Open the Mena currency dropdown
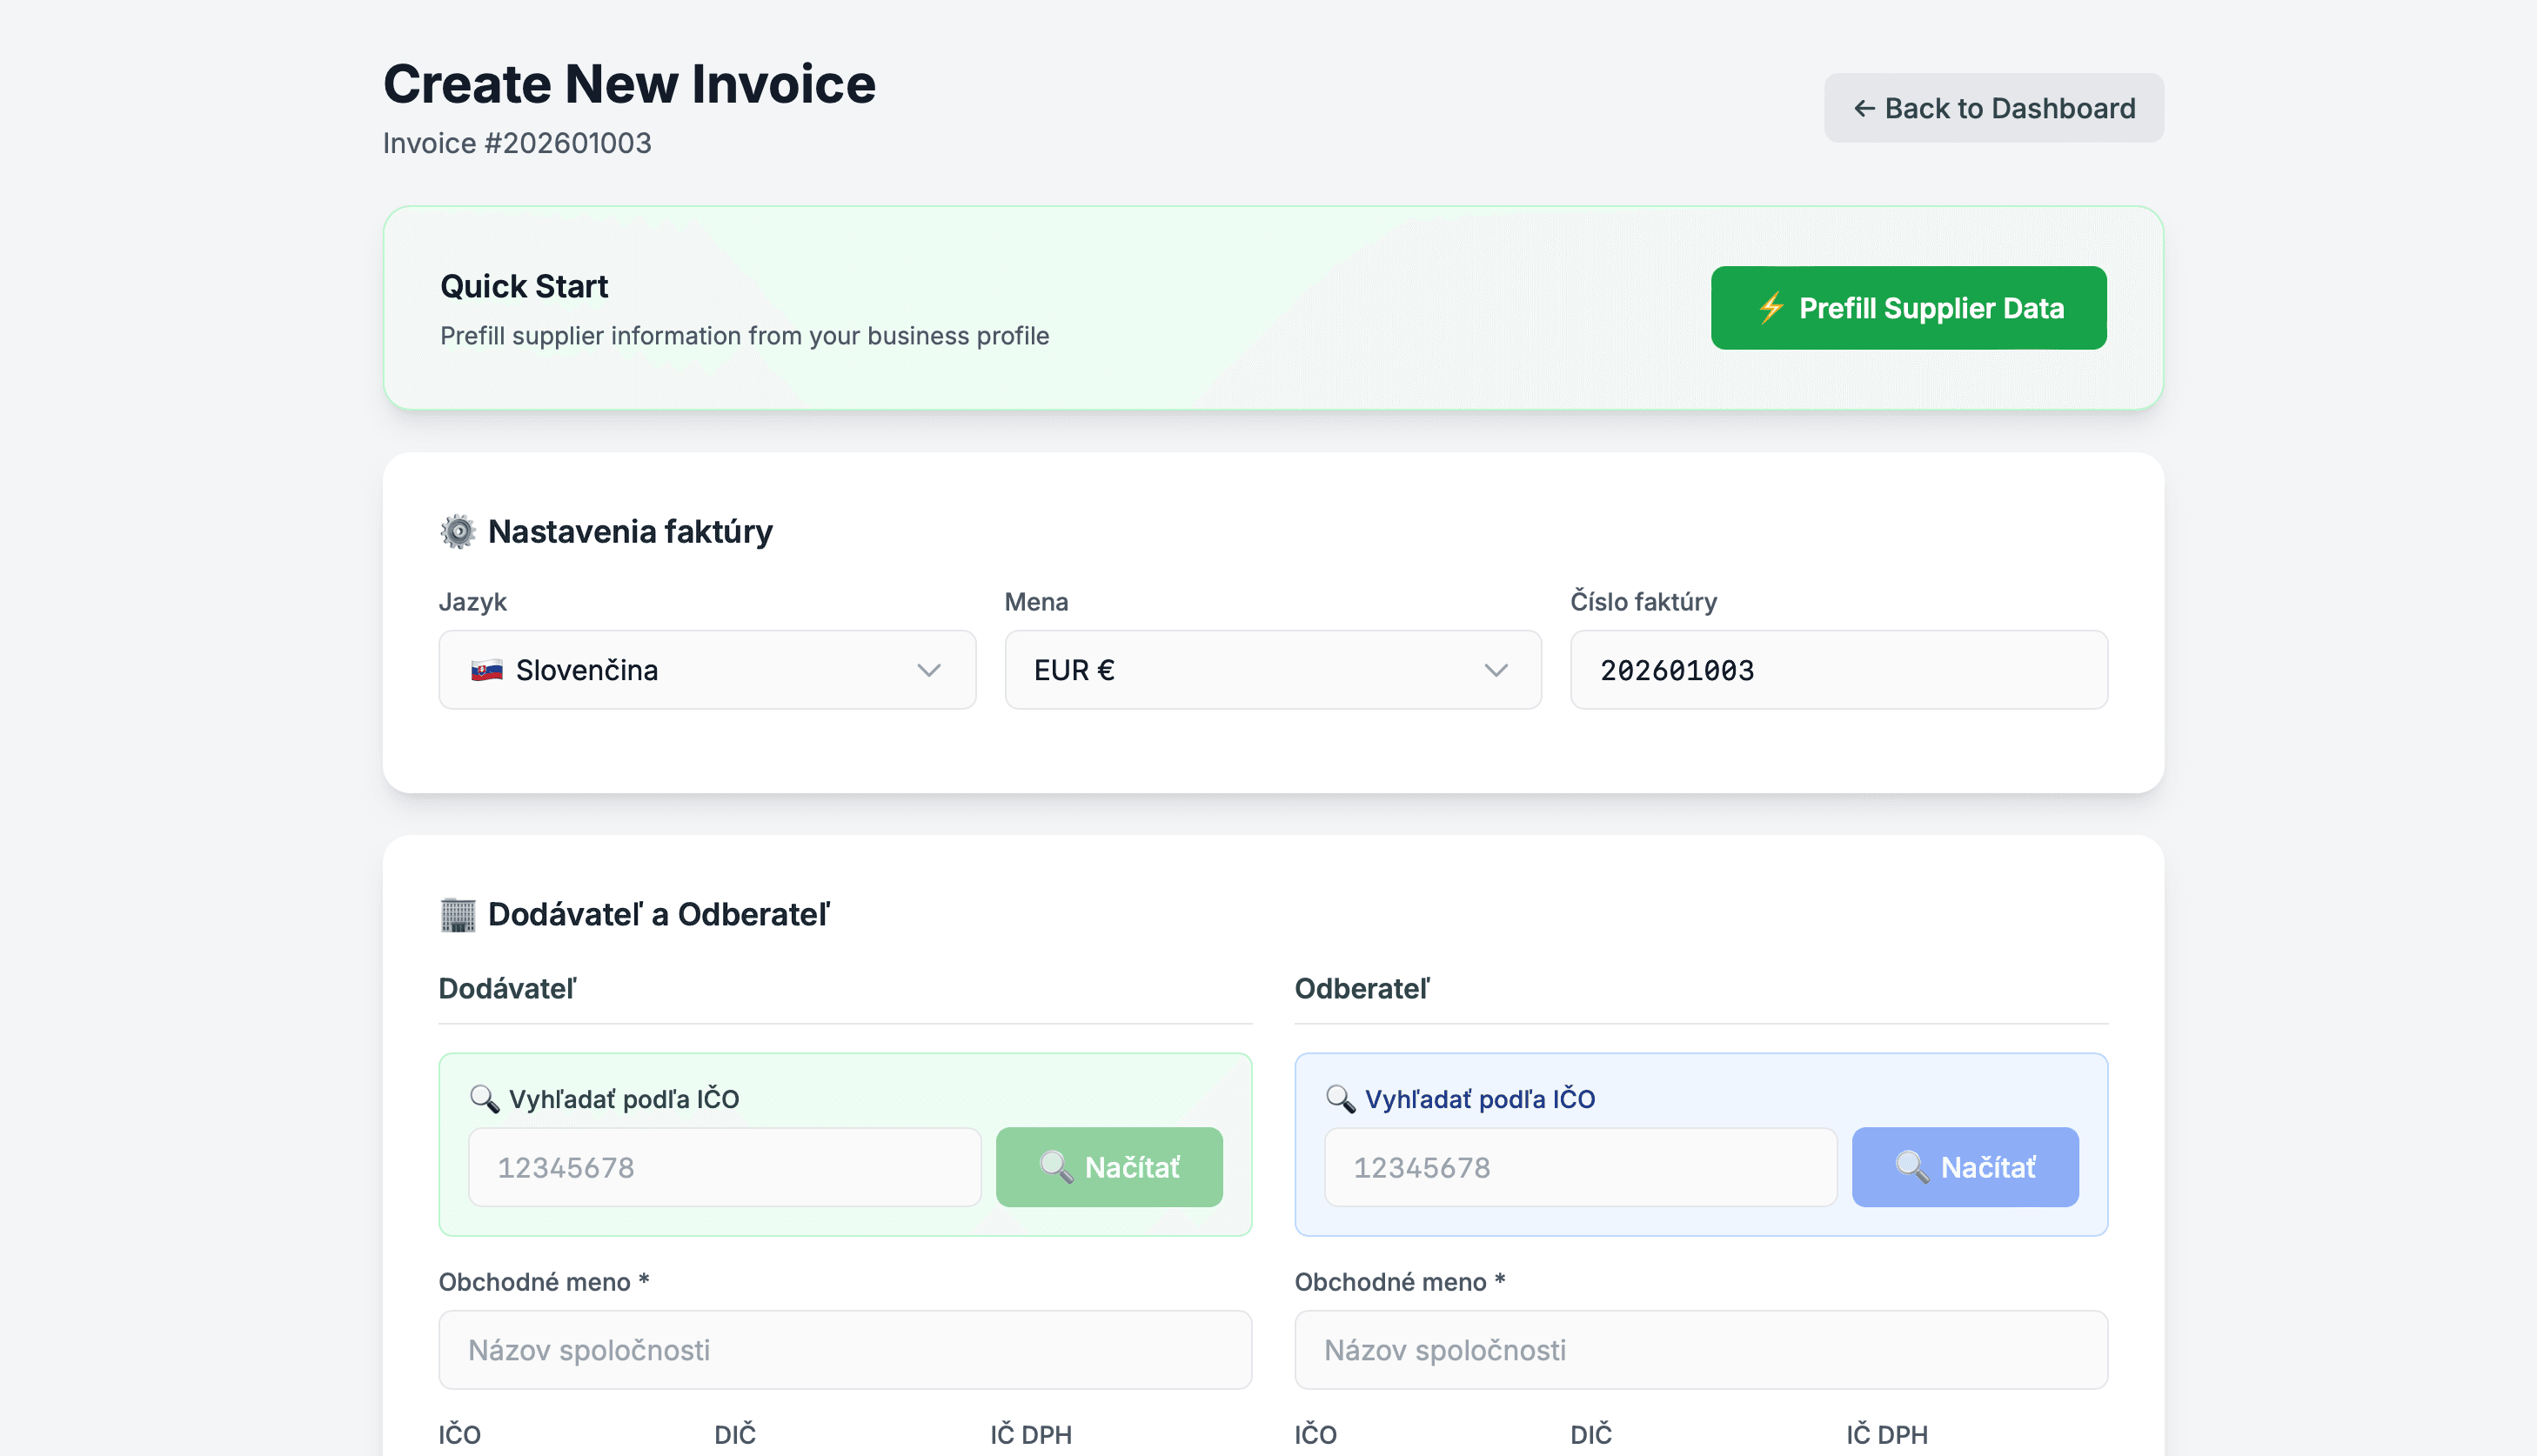Viewport: 2537px width, 1456px height. [1272, 670]
